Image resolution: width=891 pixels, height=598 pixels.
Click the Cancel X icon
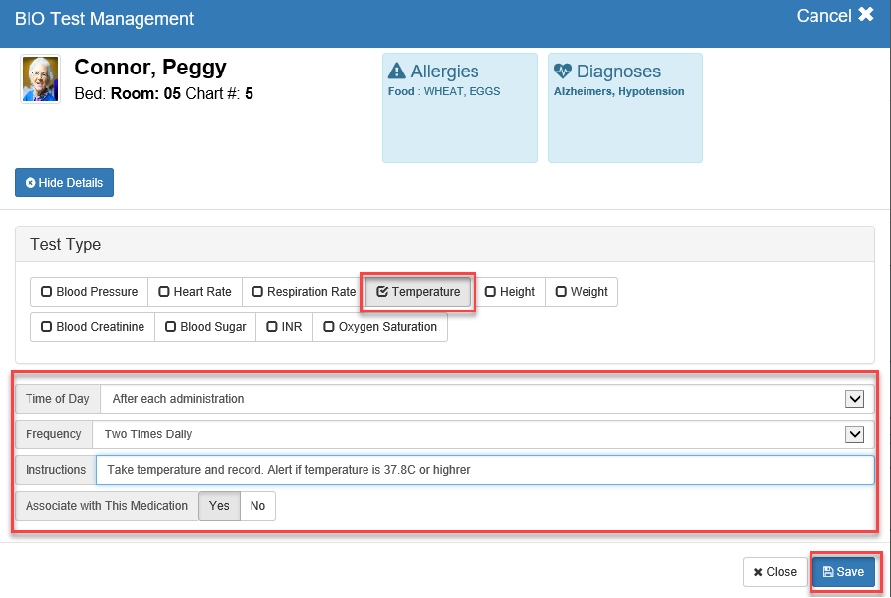click(x=866, y=16)
